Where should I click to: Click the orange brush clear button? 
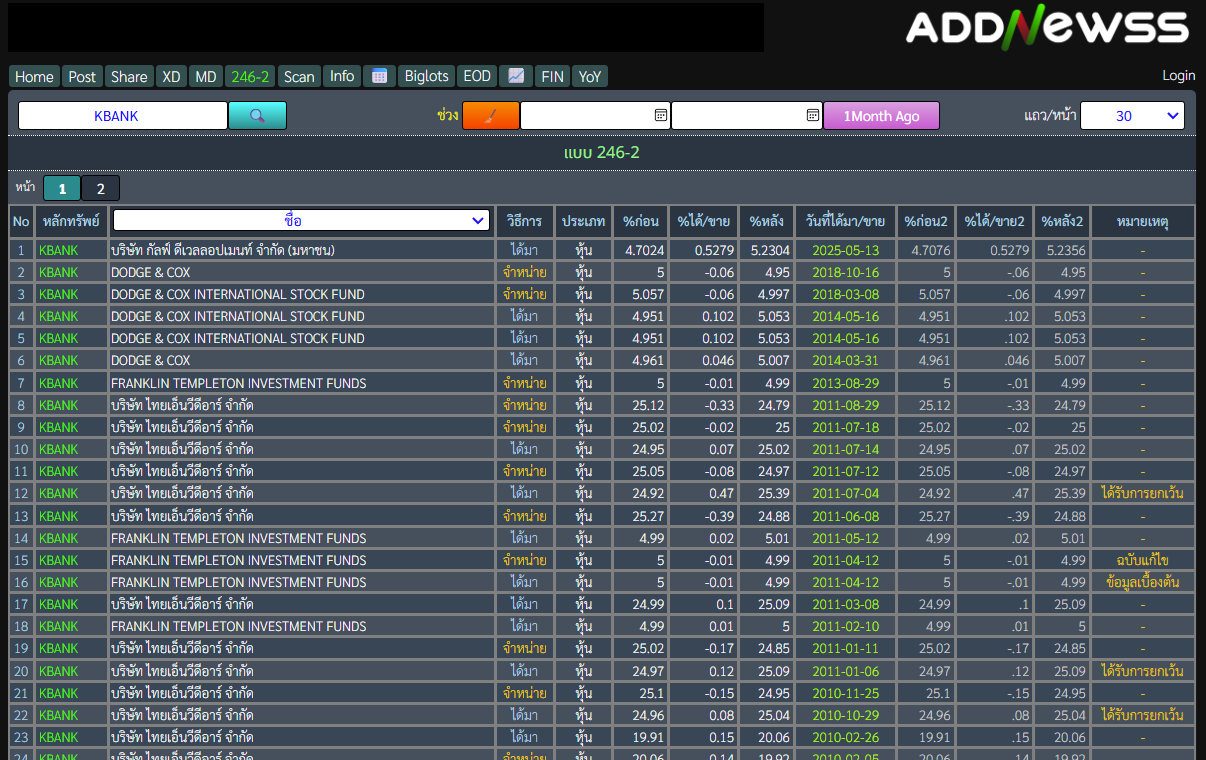[491, 116]
